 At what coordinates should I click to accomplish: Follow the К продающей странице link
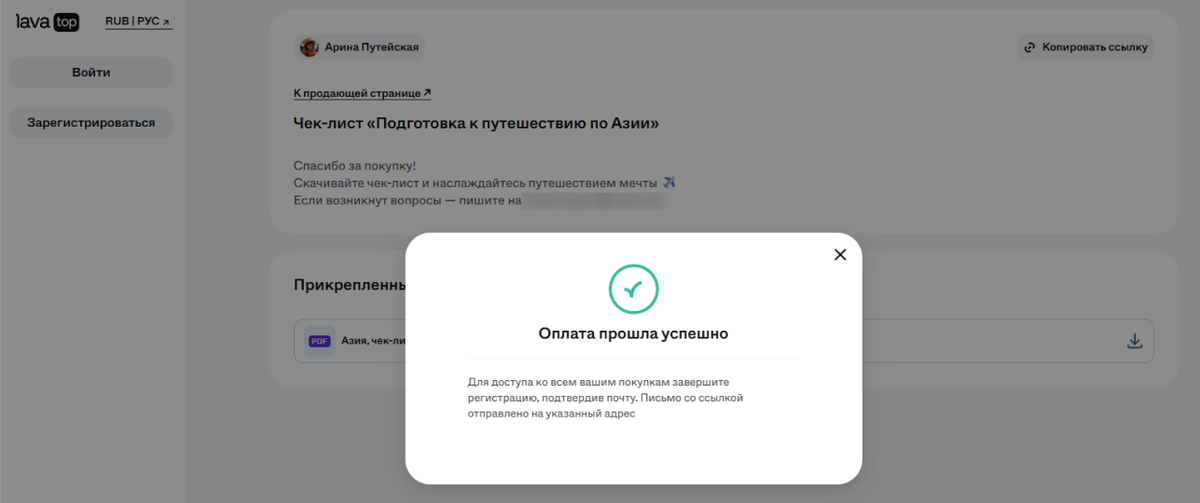362,93
